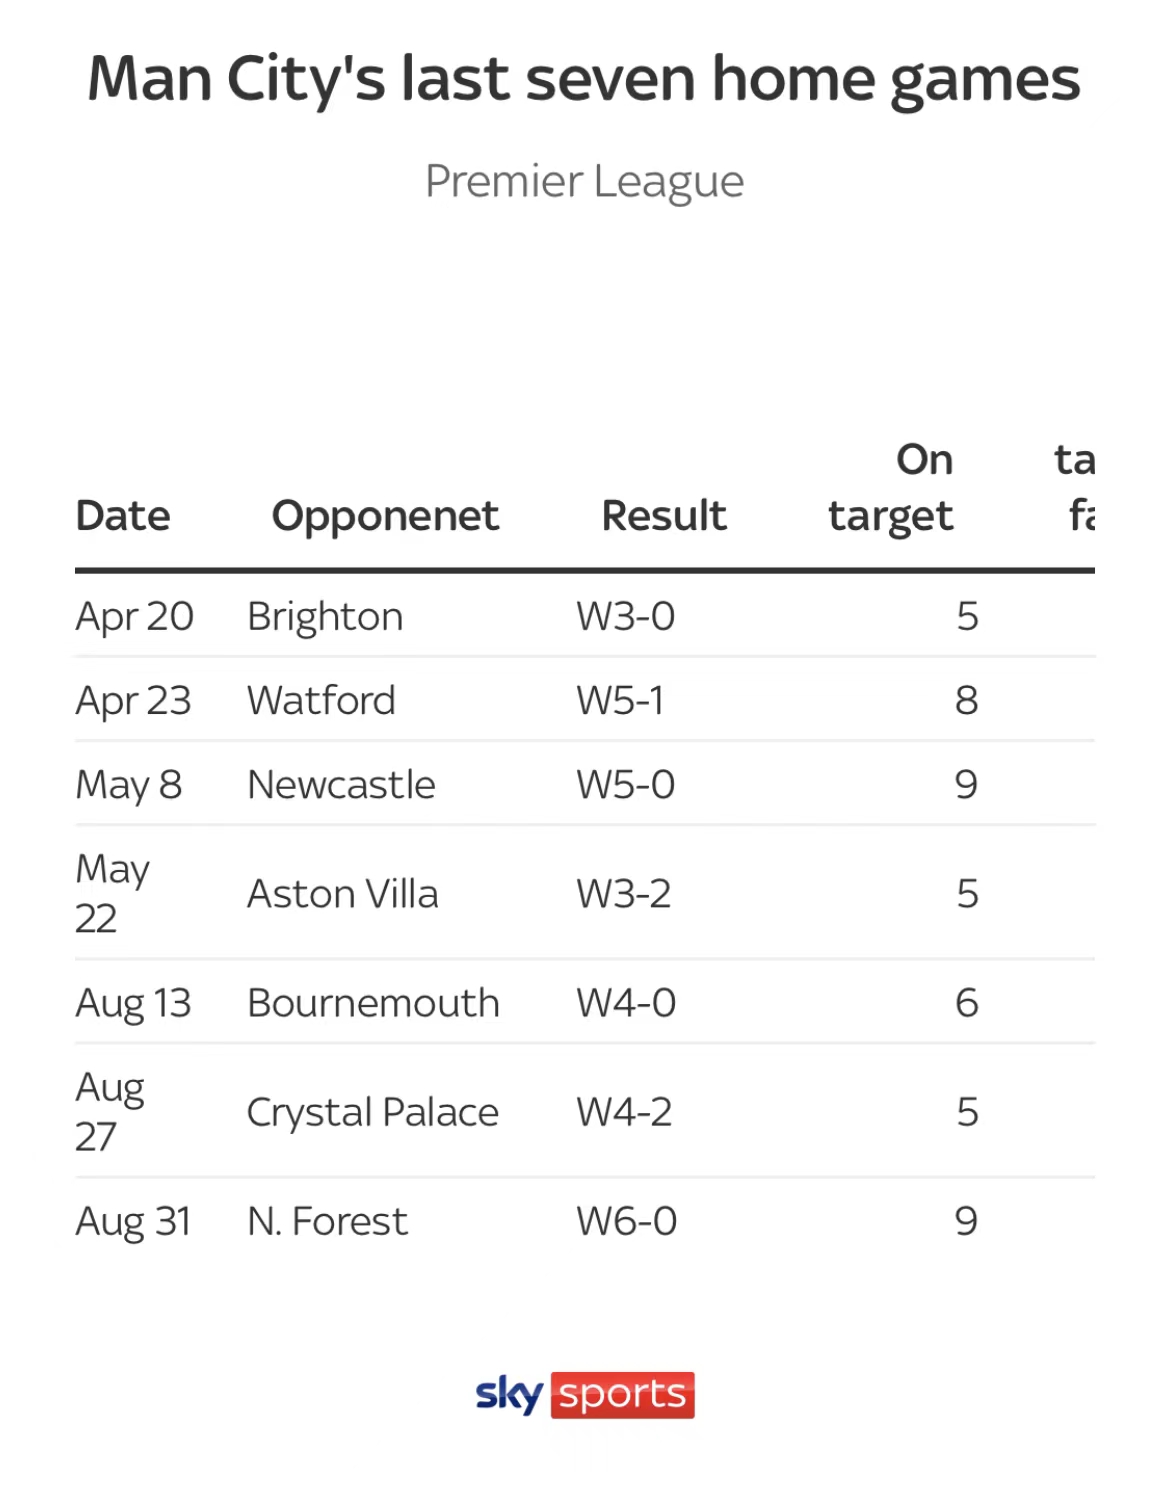Click the partially hidden rightmost column header
Viewport: 1170px width, 1502px height.
click(x=1075, y=488)
